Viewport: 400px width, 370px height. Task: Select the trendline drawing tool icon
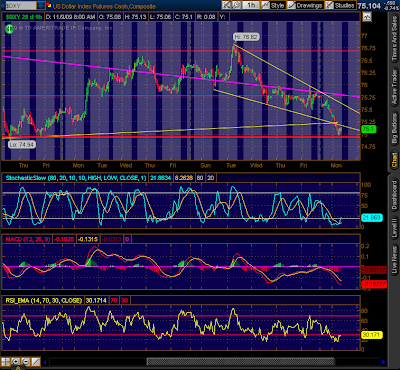[x=36, y=362]
